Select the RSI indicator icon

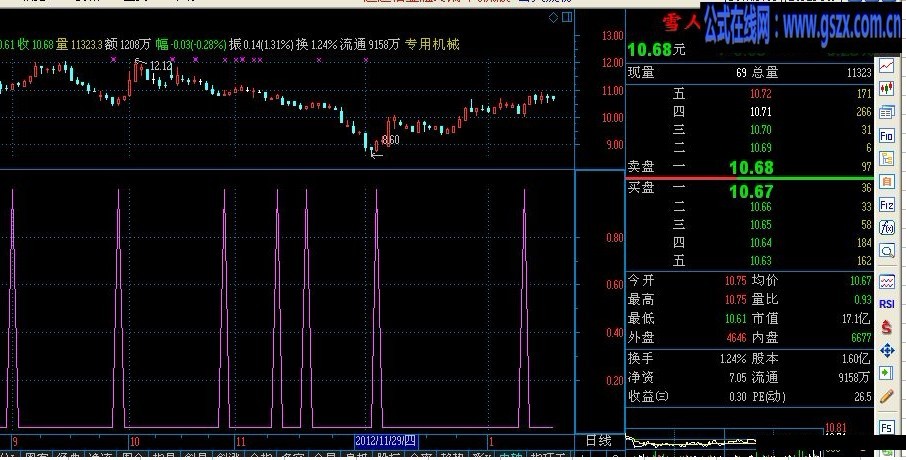(x=886, y=304)
